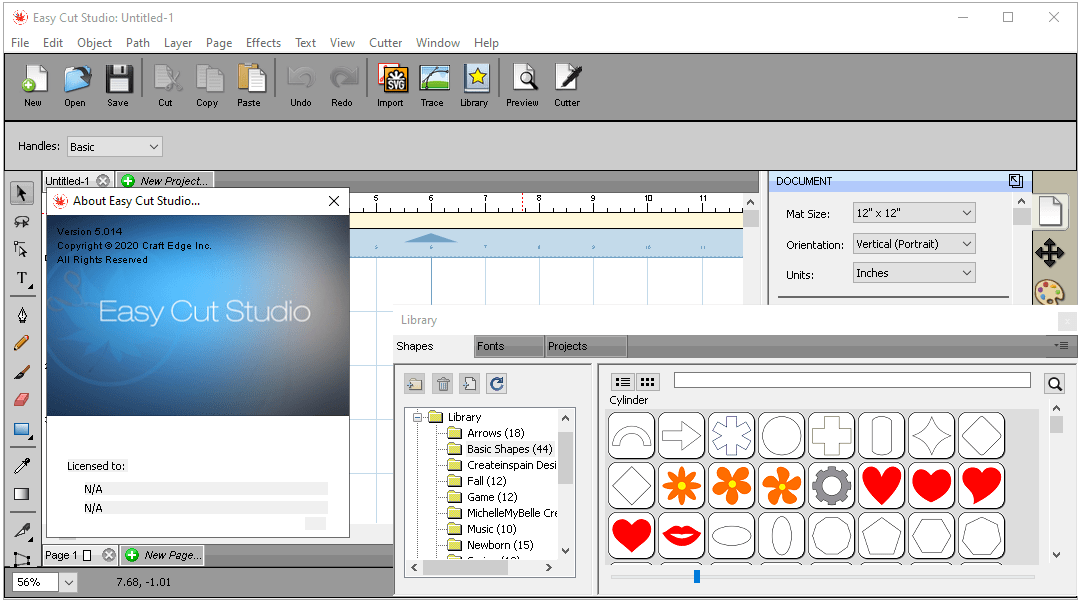Click the library thumbnail size slider
Image resolution: width=1082 pixels, height=600 pixels.
tap(697, 576)
